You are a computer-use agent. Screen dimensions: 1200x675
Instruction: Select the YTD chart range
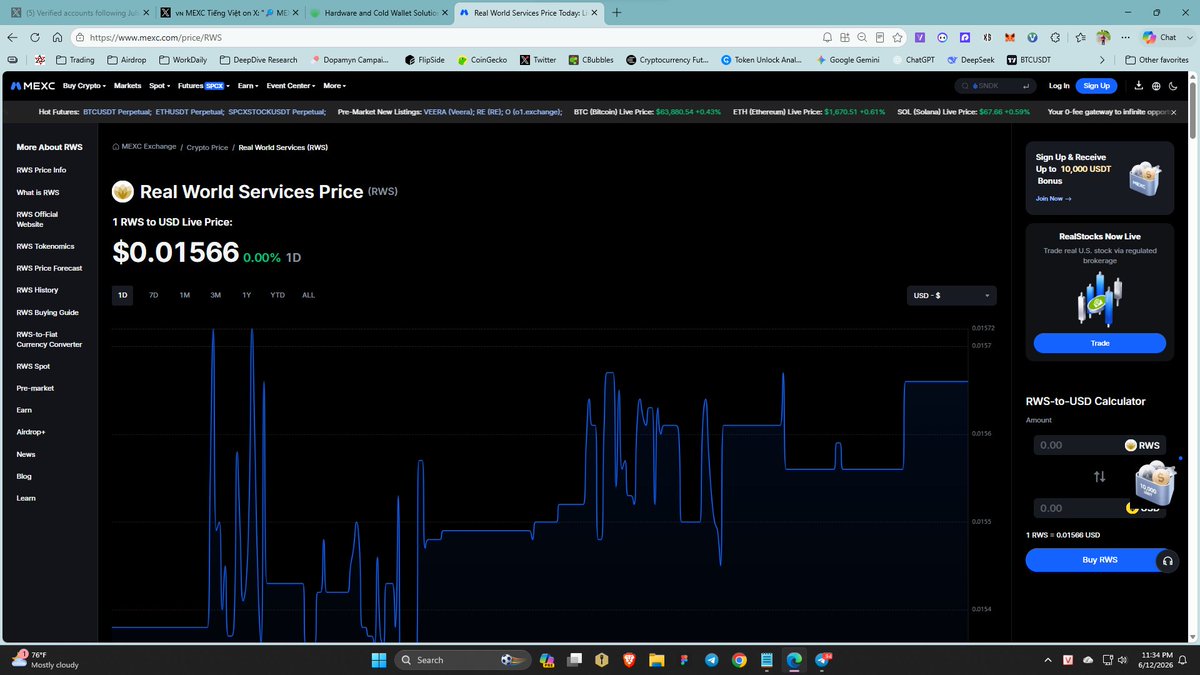click(x=277, y=295)
